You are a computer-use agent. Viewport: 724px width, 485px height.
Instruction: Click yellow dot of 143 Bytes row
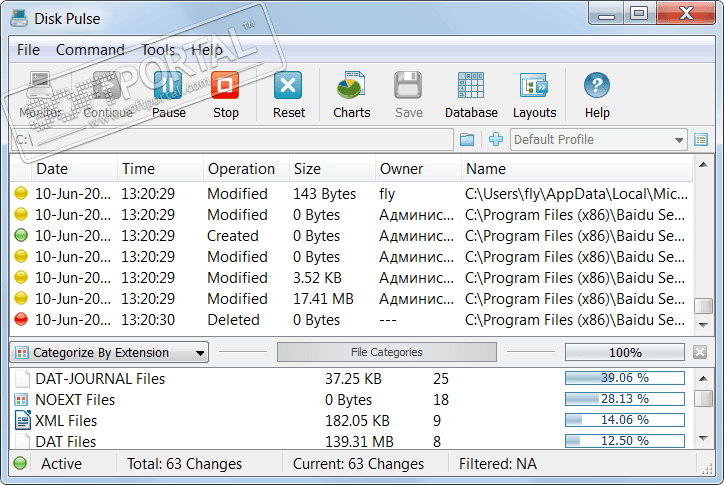click(x=21, y=193)
